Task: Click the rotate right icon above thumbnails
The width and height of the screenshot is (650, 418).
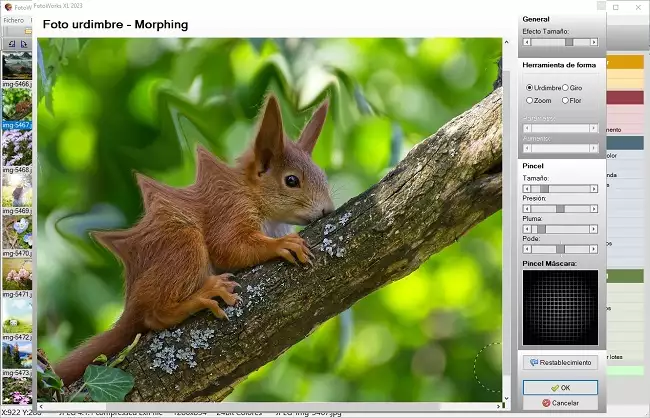Action: 24,44
